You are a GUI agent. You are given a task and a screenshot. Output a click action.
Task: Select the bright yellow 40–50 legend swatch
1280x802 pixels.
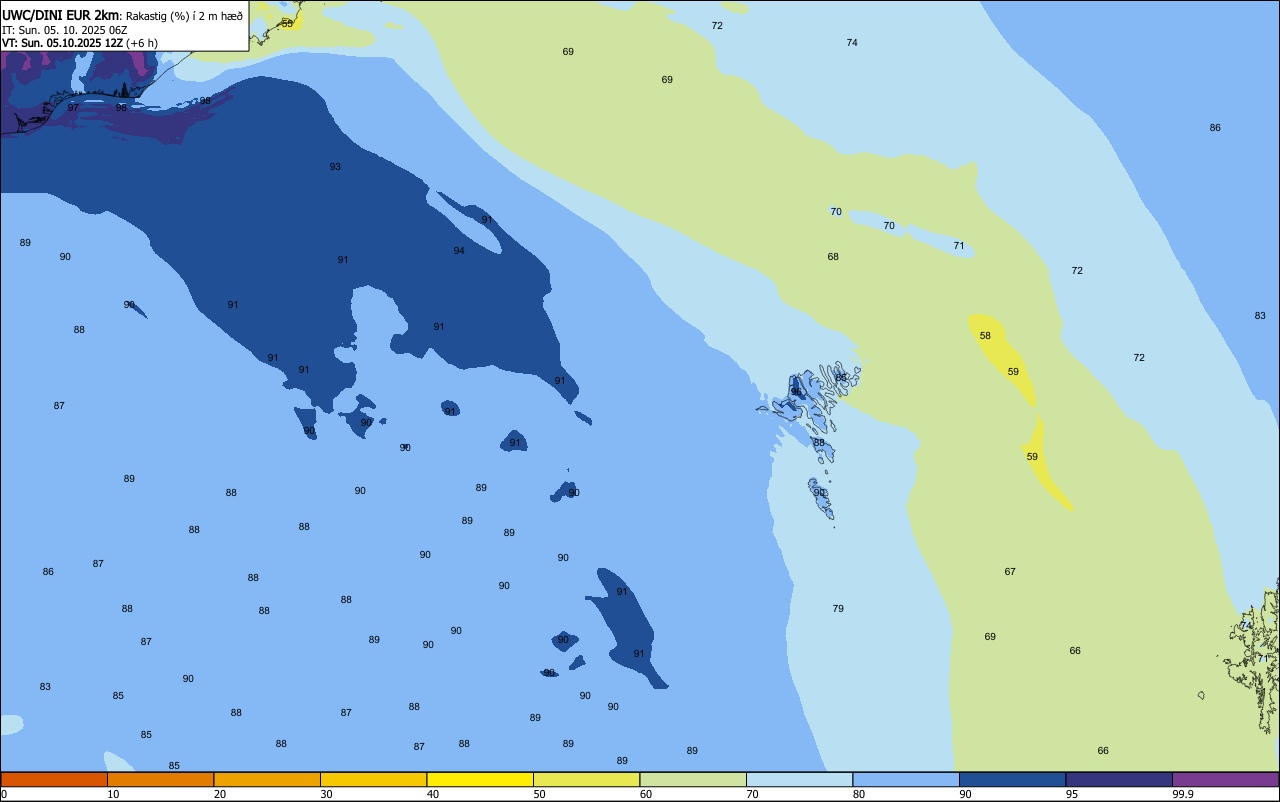[480, 779]
